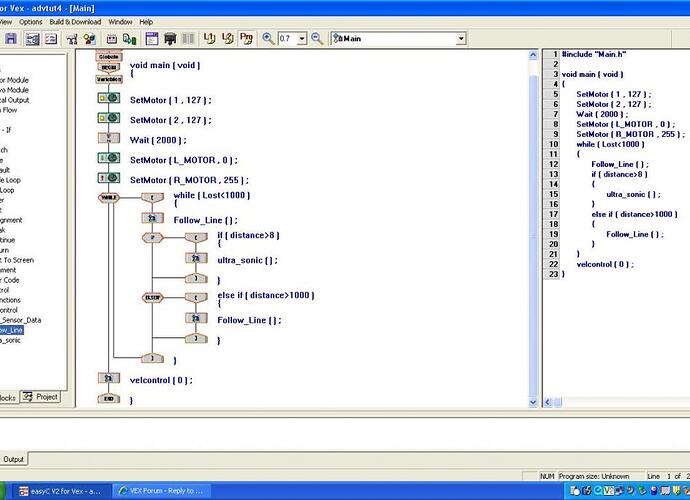
Task: Click '_Sensor_Data' item in left list
Action: 21,320
